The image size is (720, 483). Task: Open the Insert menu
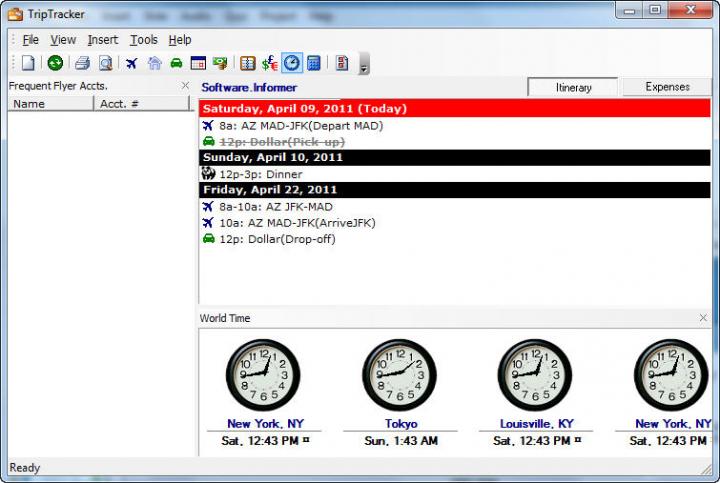102,40
